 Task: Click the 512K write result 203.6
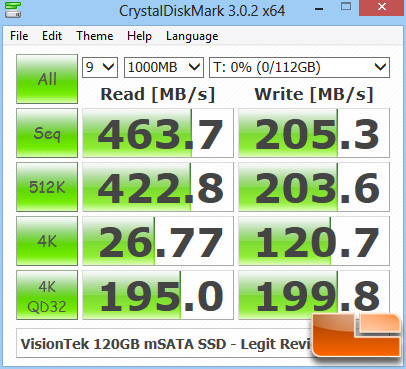pyautogui.click(x=314, y=187)
